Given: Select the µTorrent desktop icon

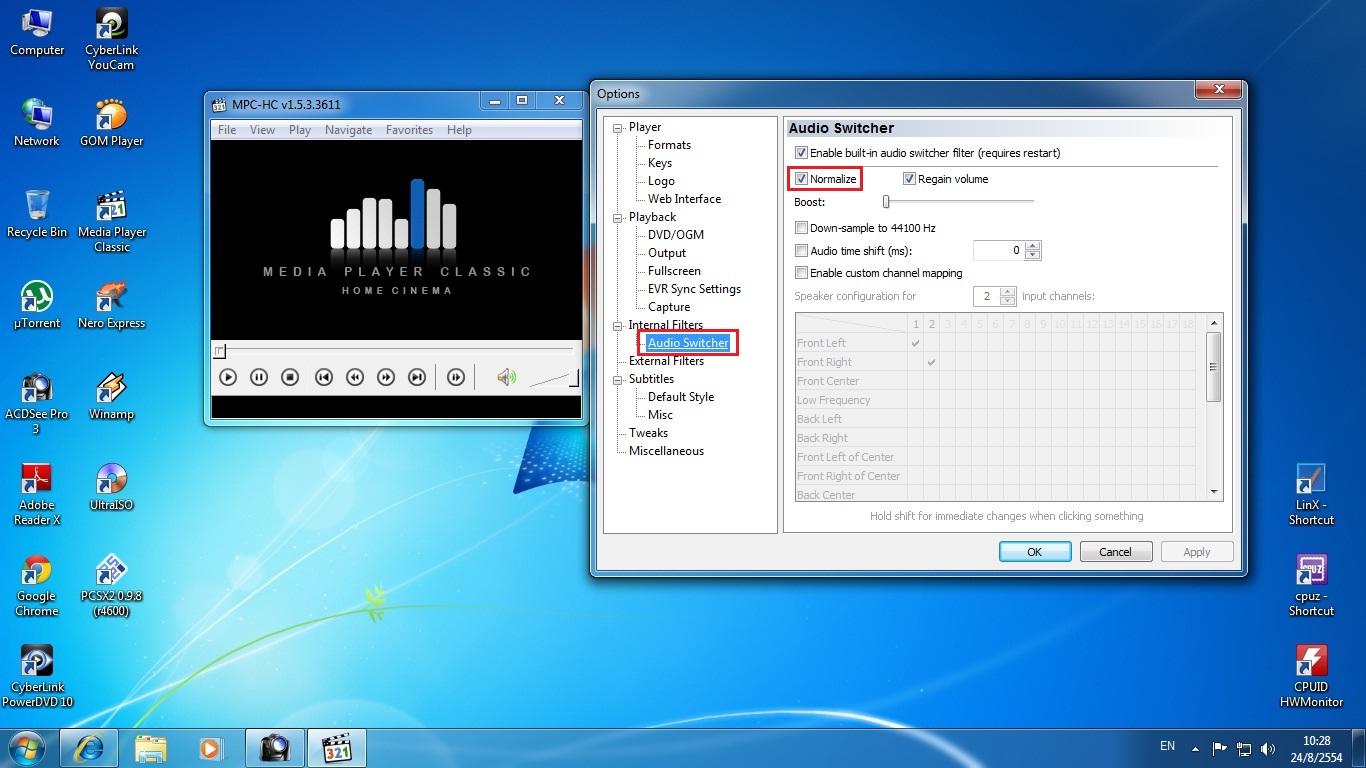Looking at the screenshot, I should point(37,306).
